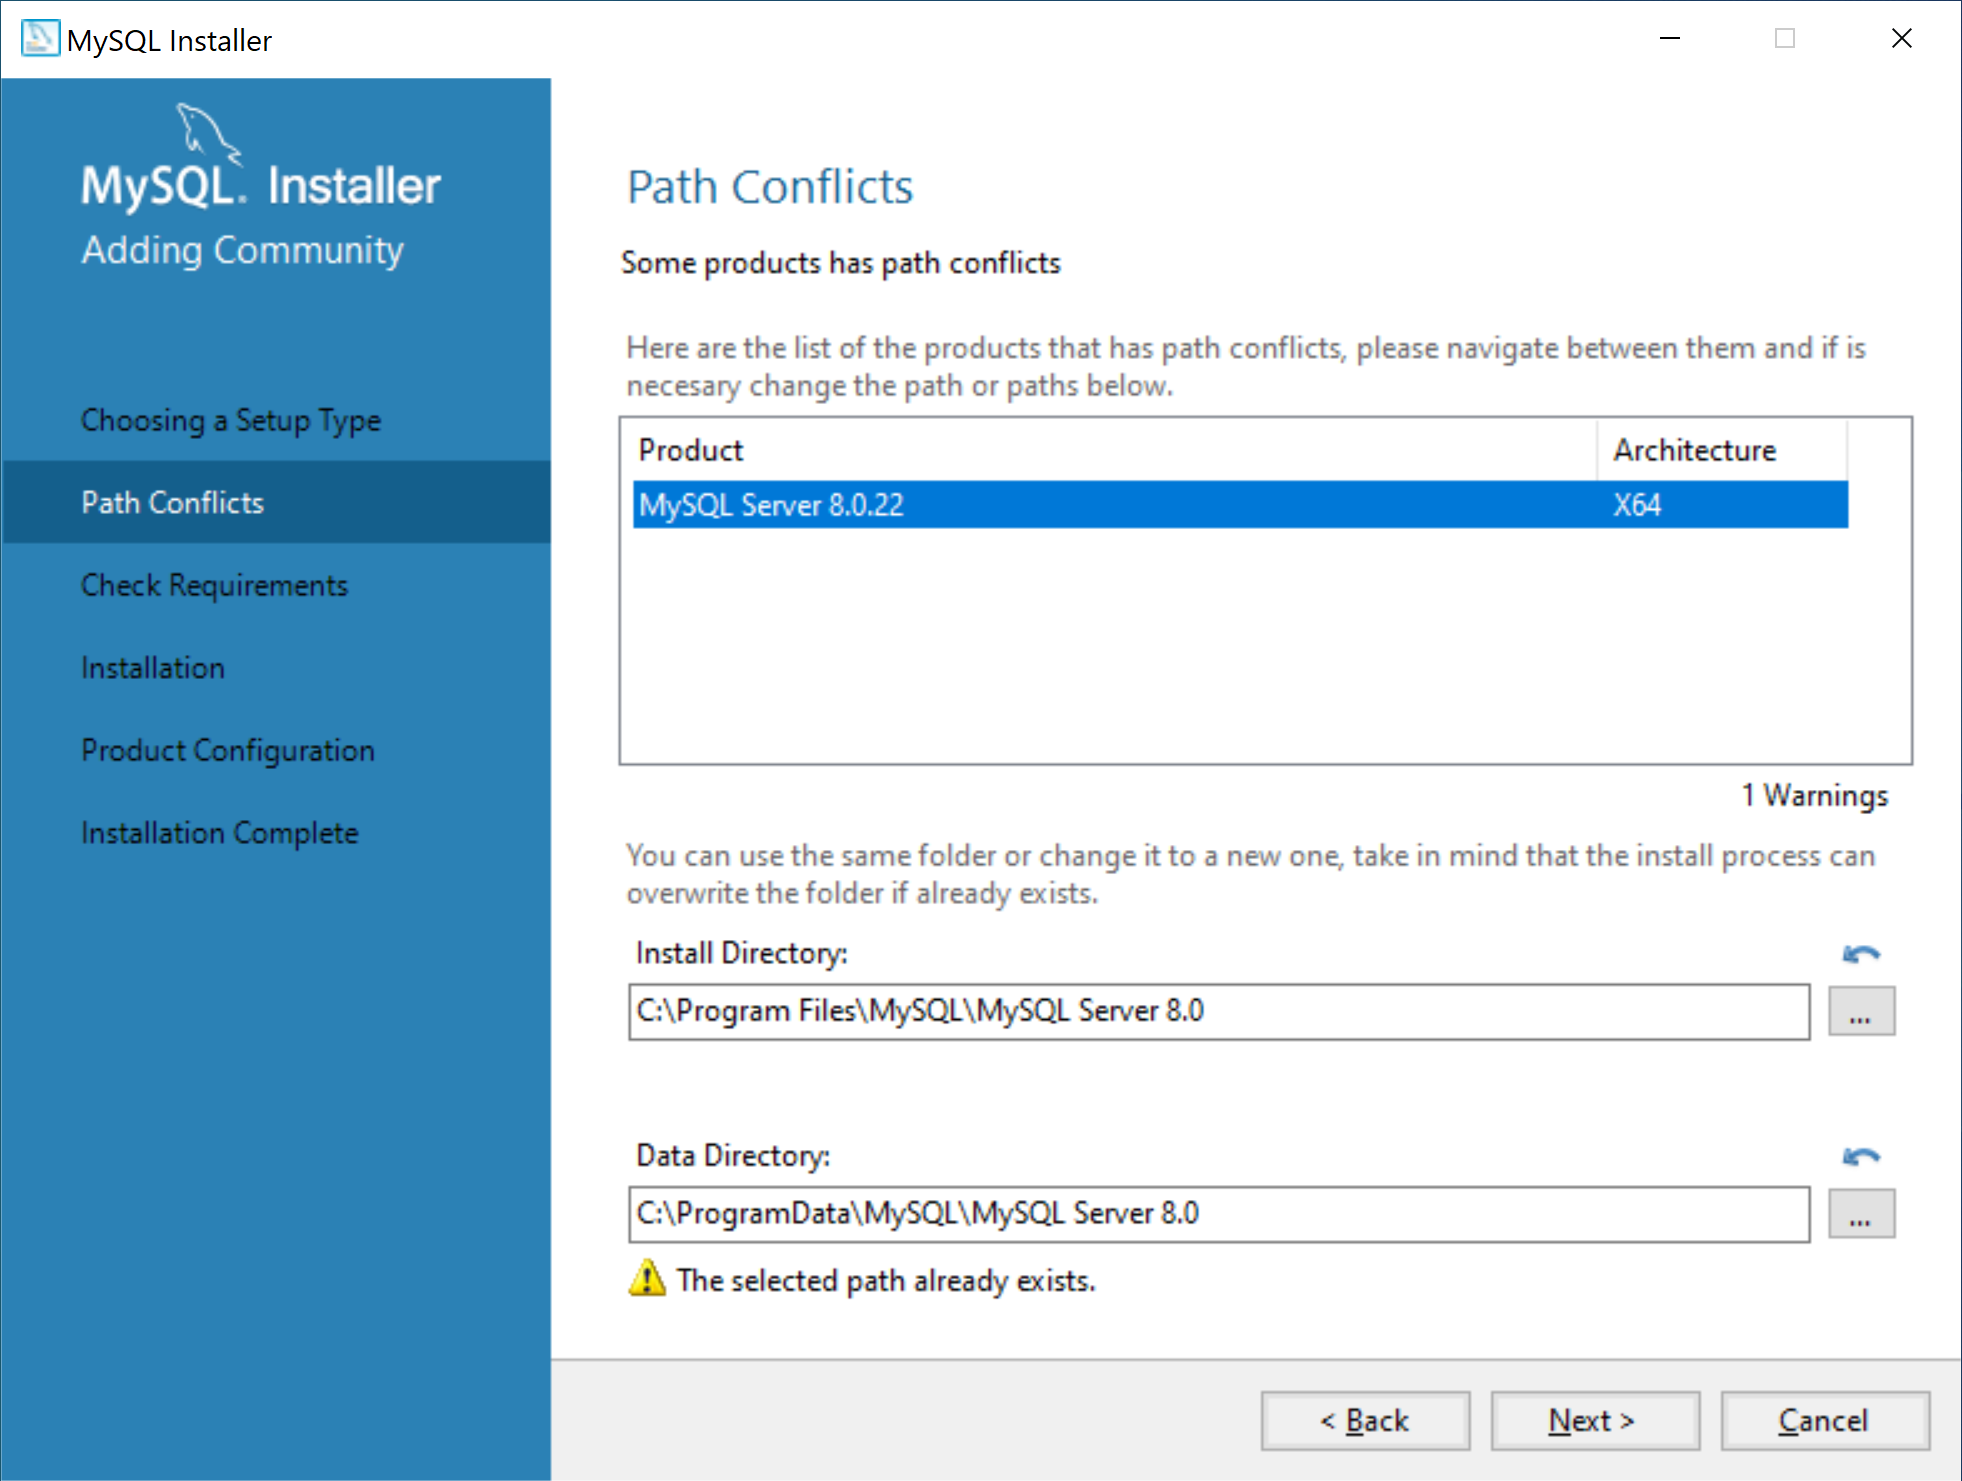Browse for Data Directory folder
The height and width of the screenshot is (1481, 1962).
1860,1214
